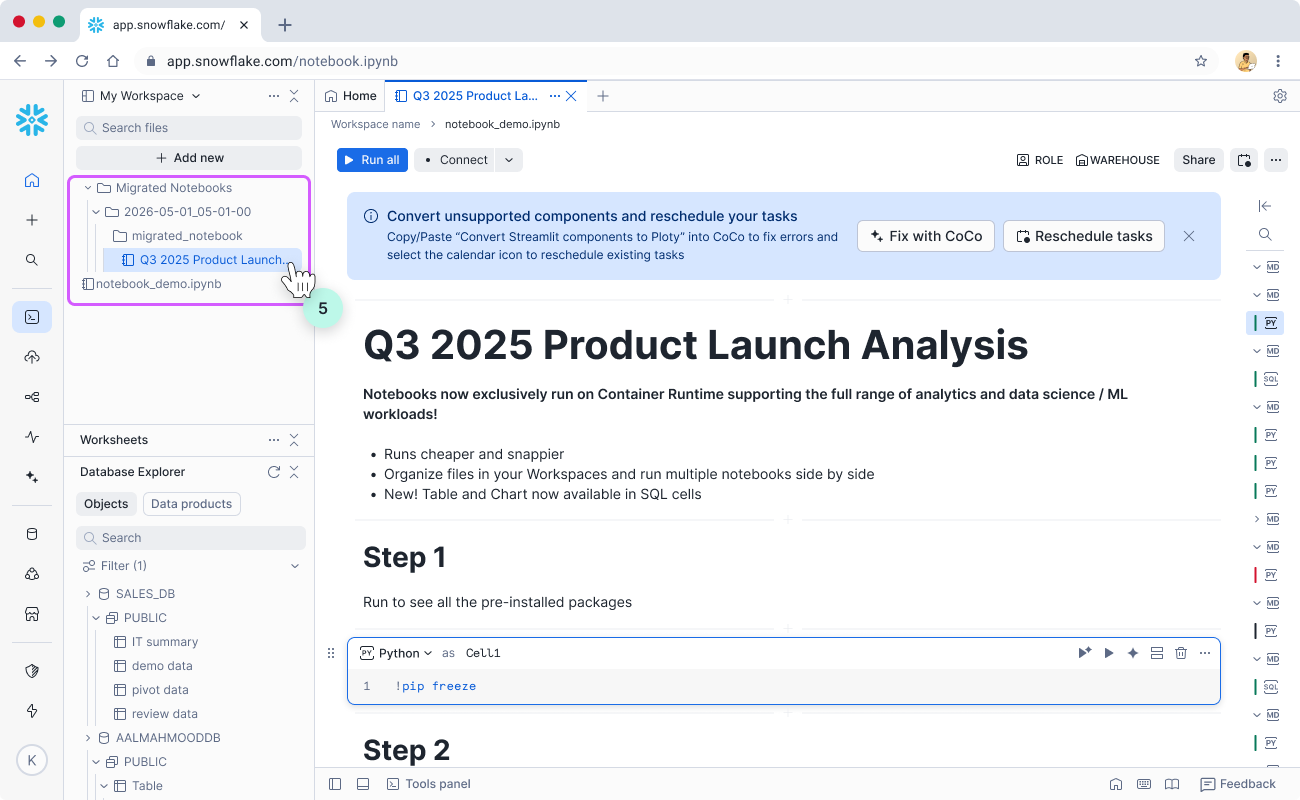The image size is (1300, 800).
Task: Expand the SALES_DB database
Action: click(x=88, y=594)
